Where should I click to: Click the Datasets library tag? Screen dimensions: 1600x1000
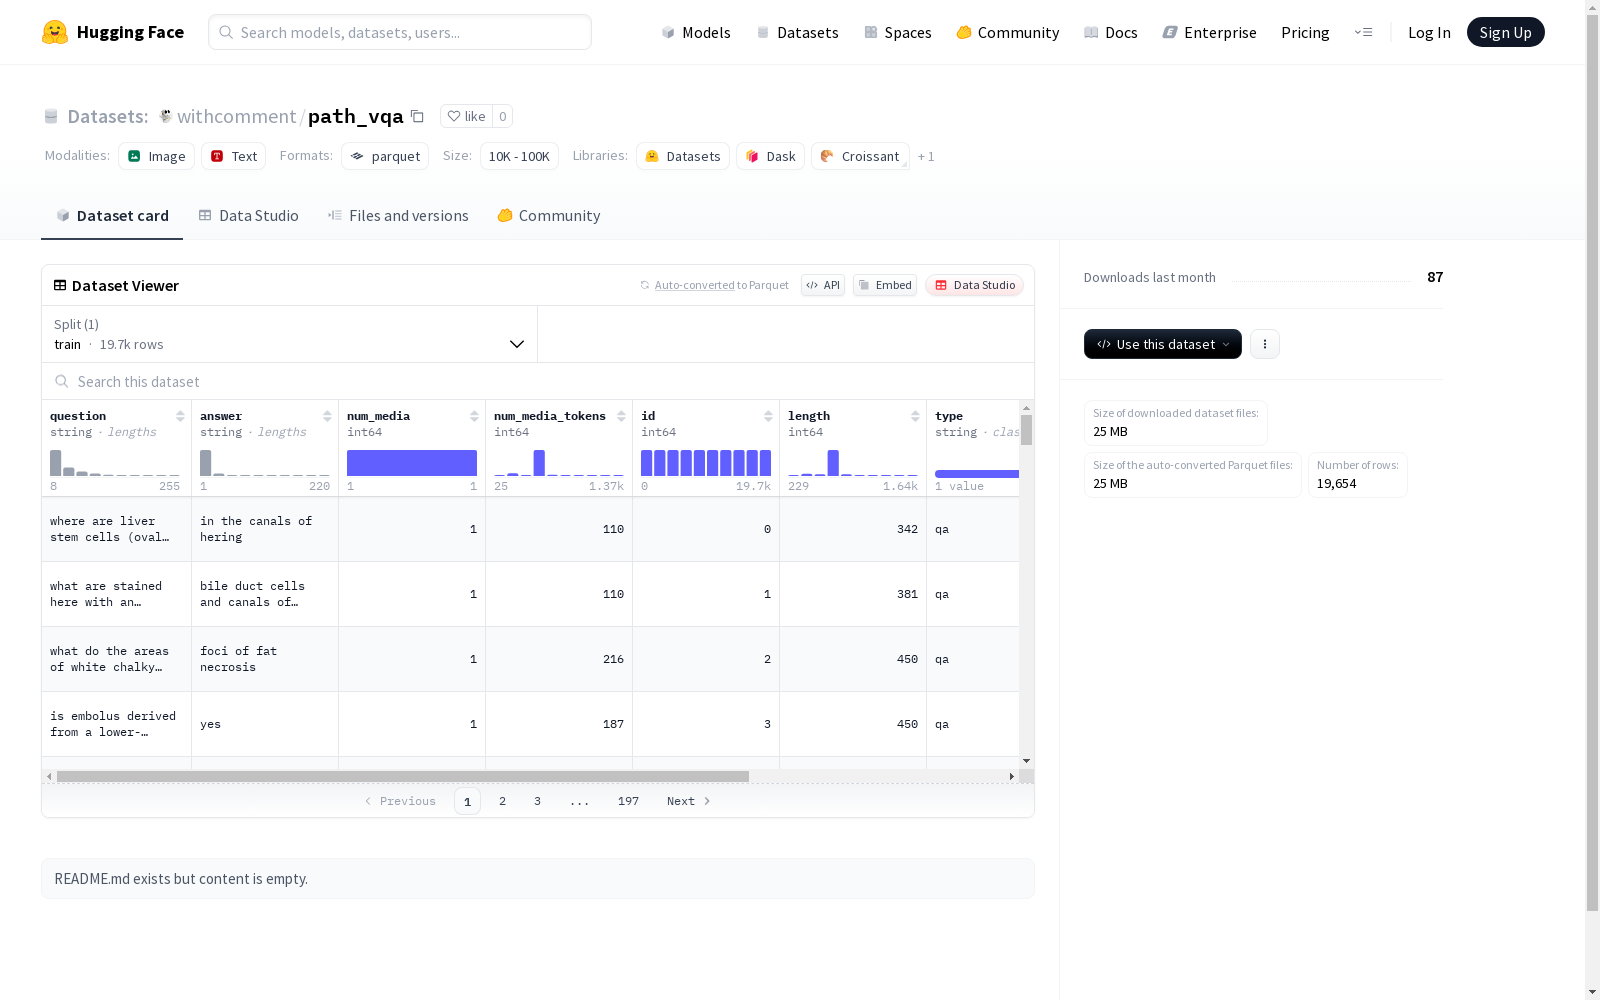click(683, 156)
